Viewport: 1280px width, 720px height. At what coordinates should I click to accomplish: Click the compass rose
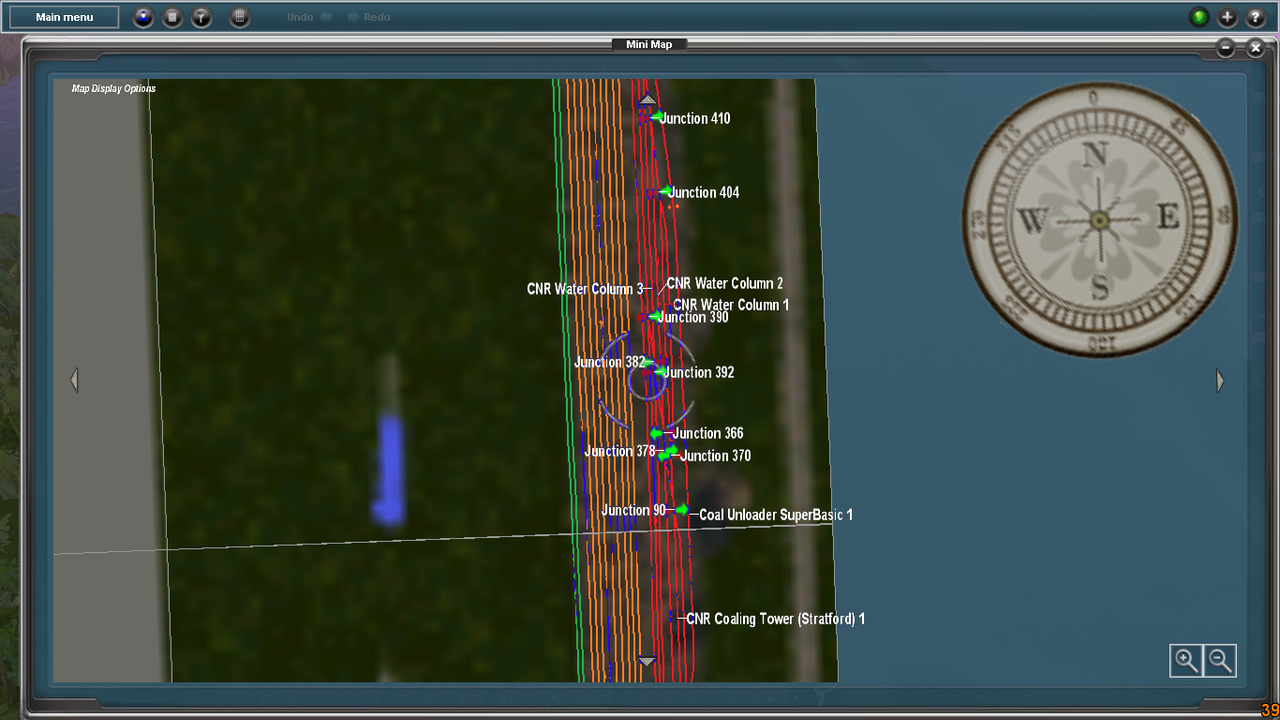click(x=1099, y=219)
